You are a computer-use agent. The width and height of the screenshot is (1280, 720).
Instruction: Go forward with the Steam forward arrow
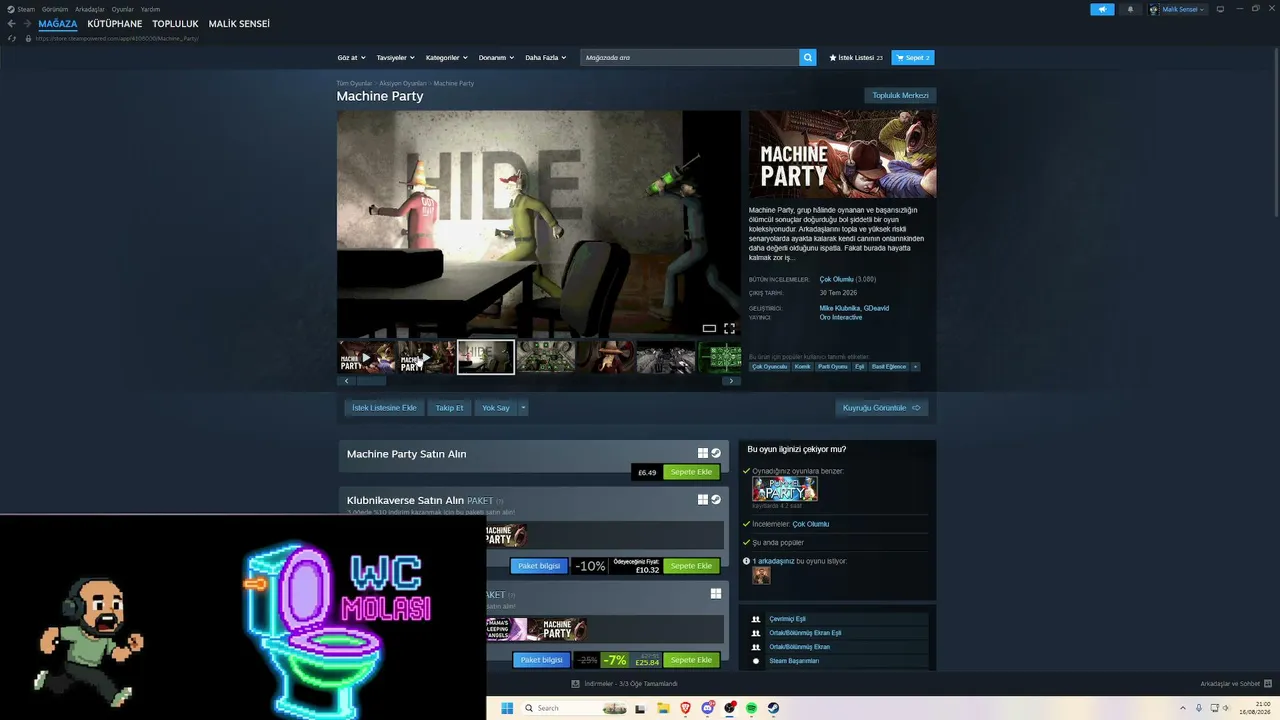[27, 24]
